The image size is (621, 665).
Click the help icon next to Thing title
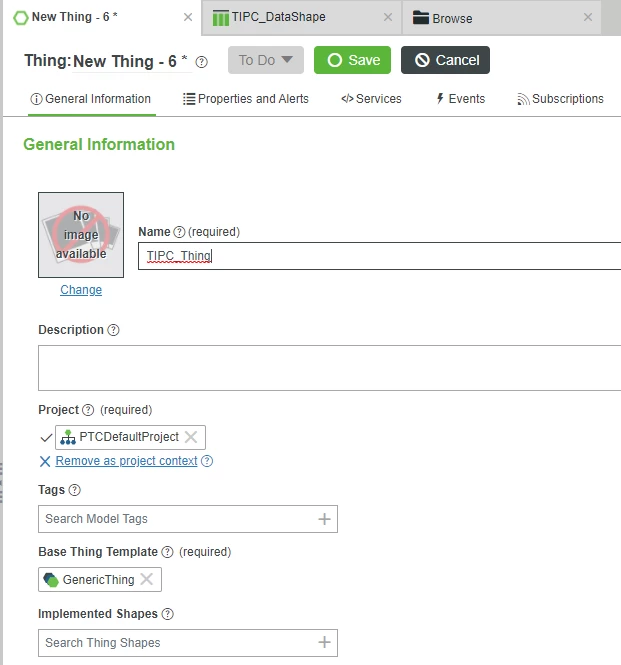201,62
